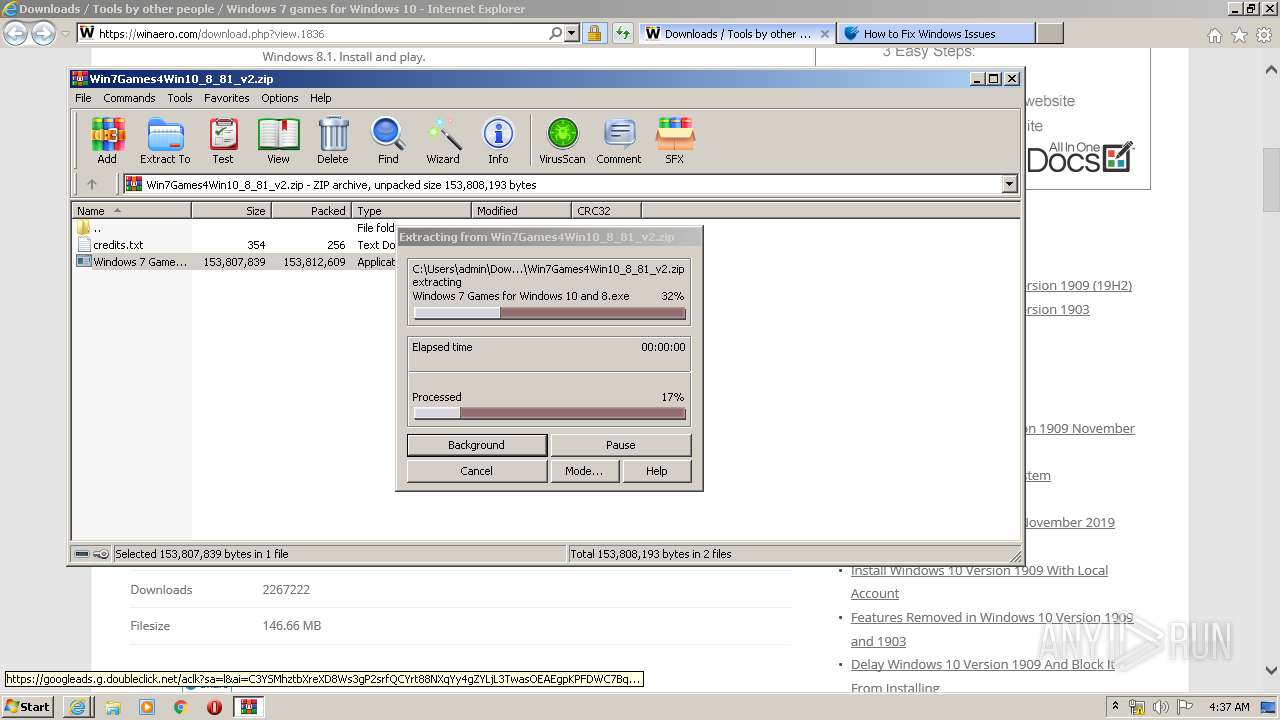The width and height of the screenshot is (1280, 720).
Task: Click the IE refresh icon
Action: (x=623, y=33)
